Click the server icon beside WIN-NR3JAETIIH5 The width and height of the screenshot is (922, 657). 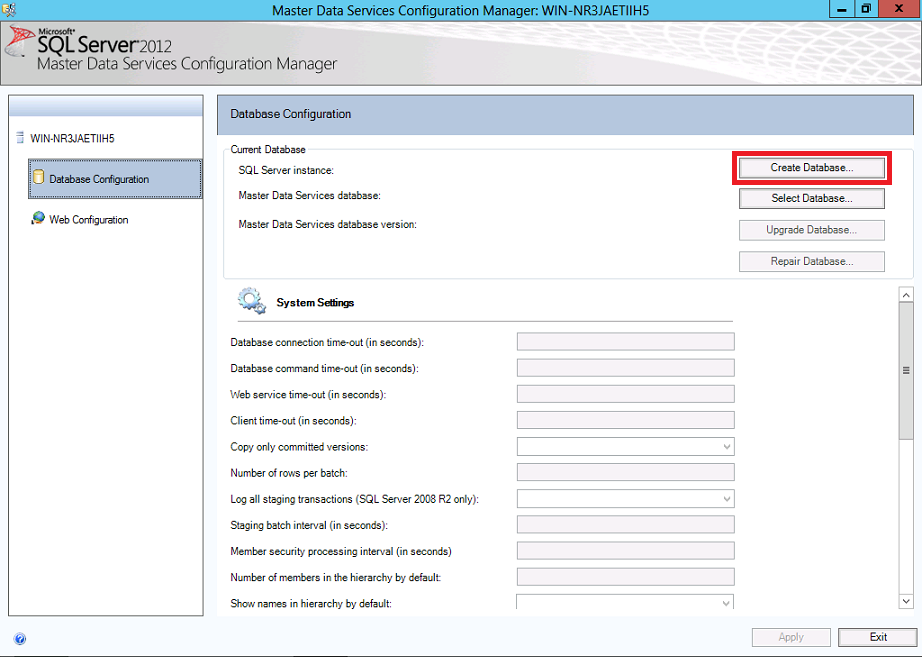(20, 138)
